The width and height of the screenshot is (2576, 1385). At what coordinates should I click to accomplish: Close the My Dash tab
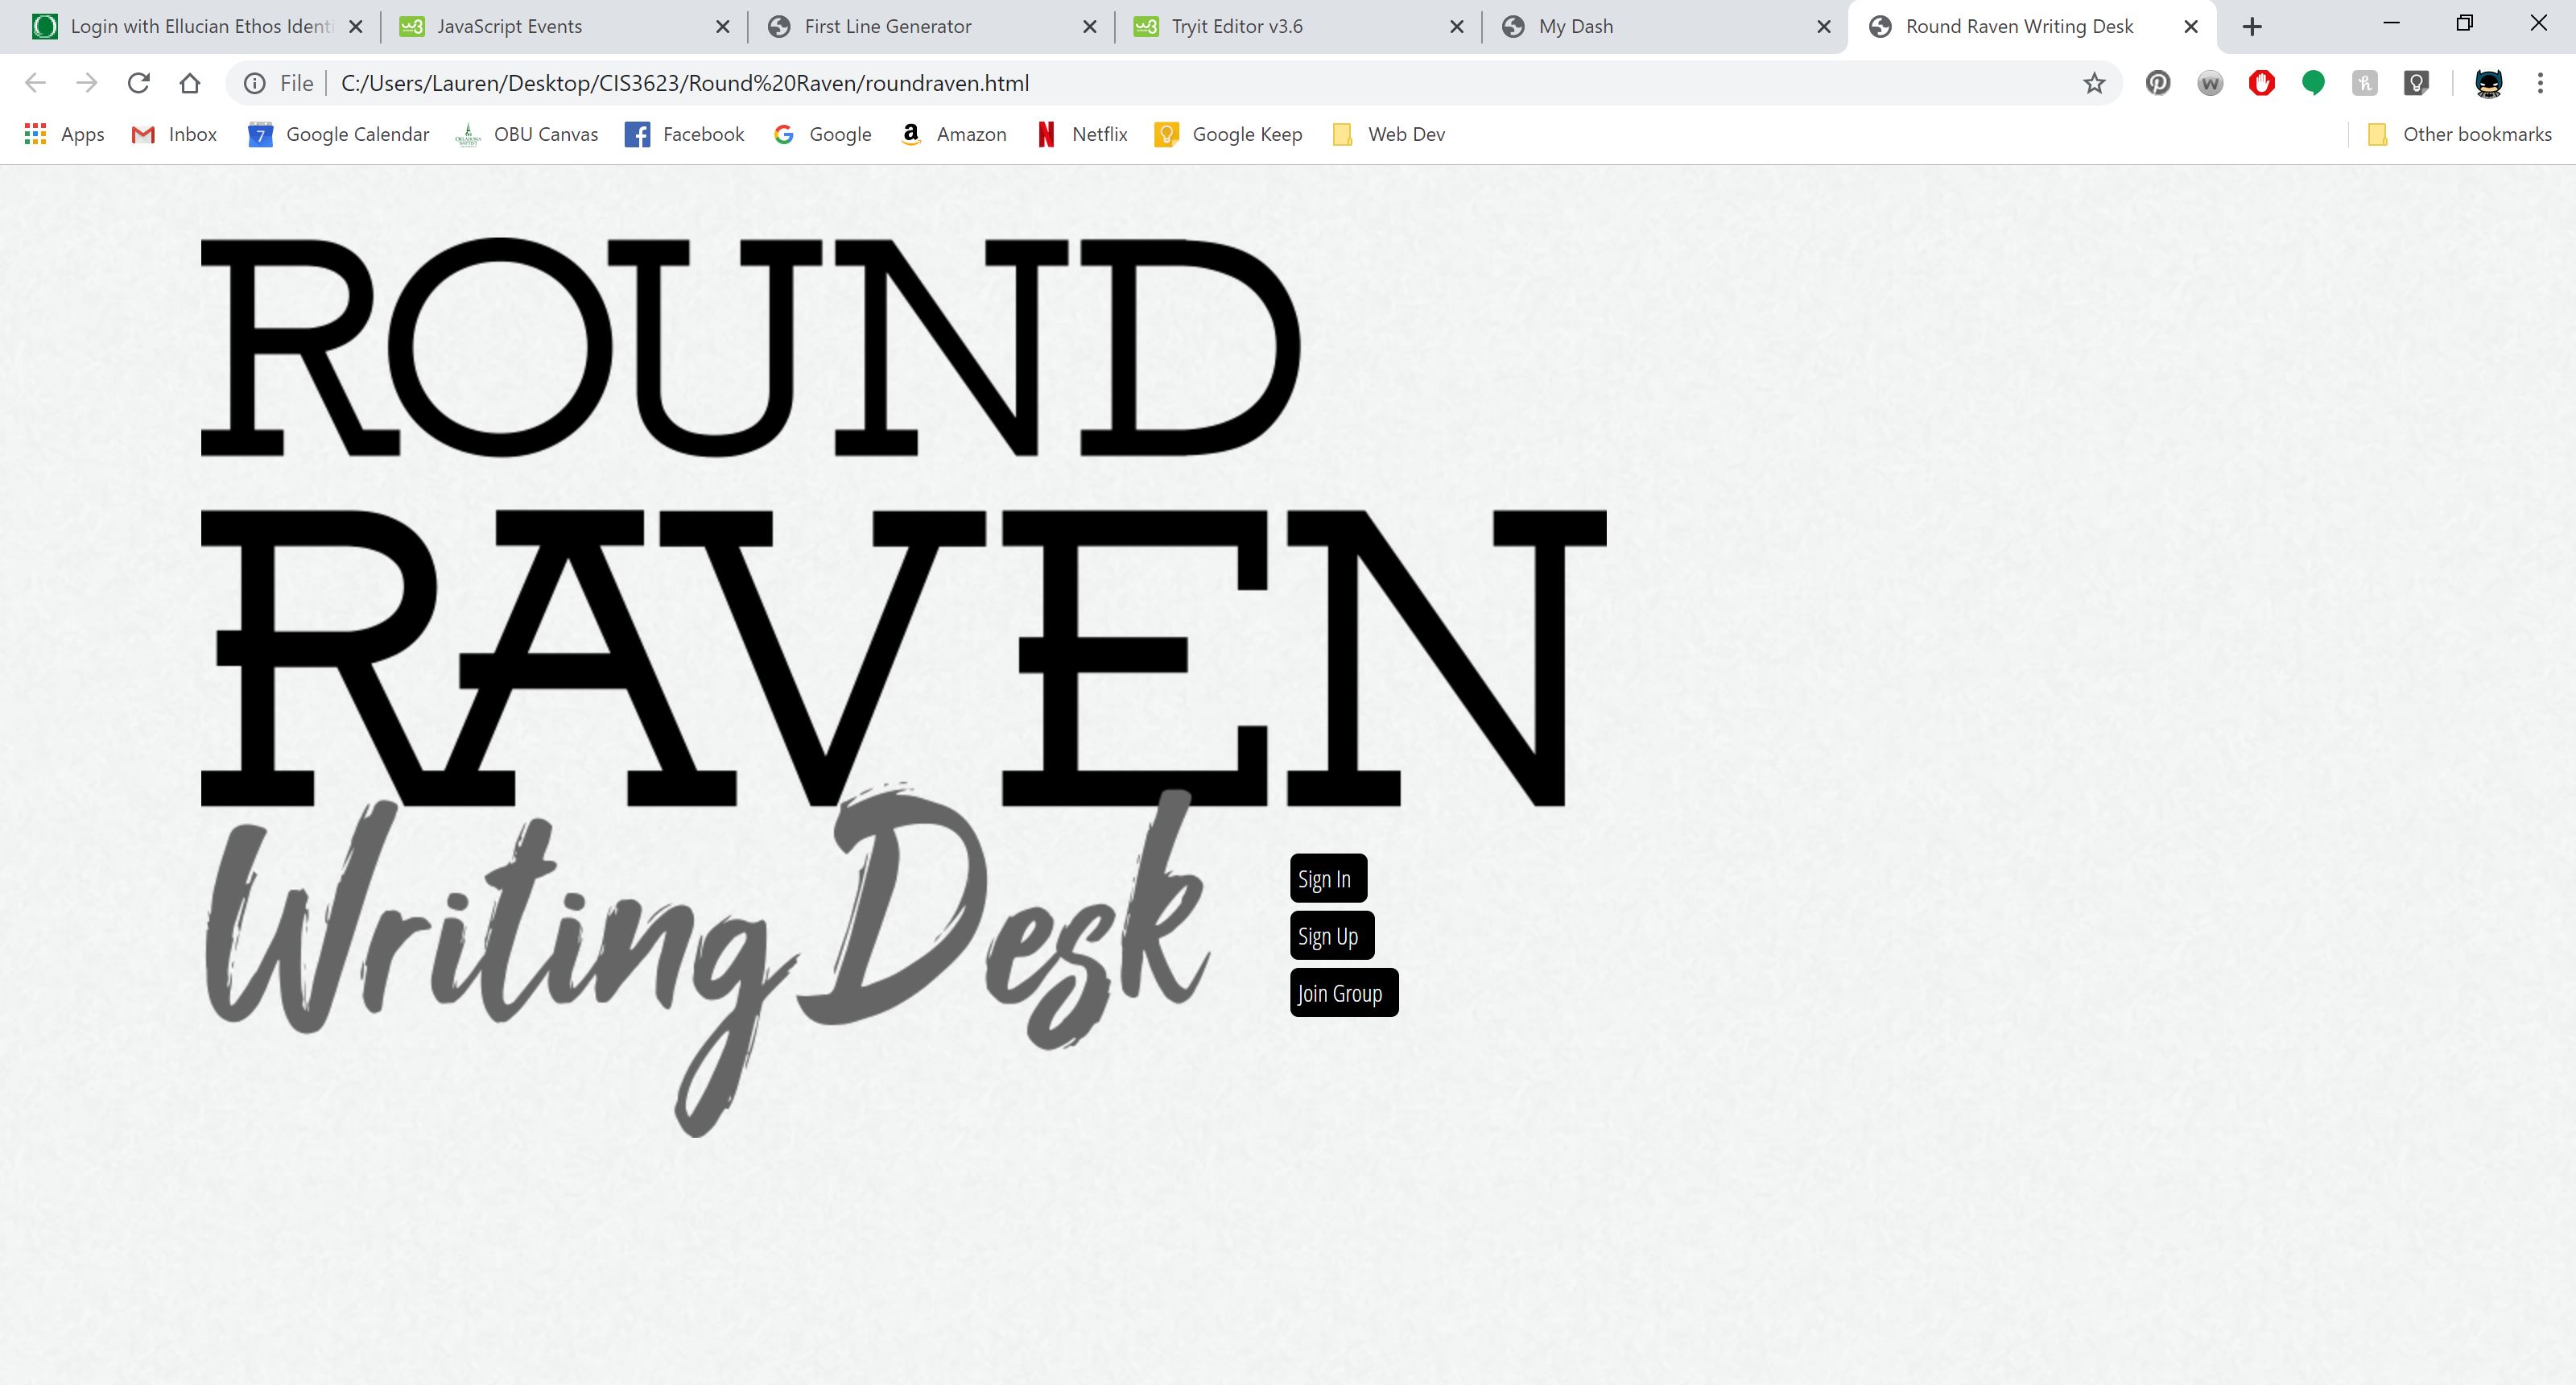tap(1824, 27)
